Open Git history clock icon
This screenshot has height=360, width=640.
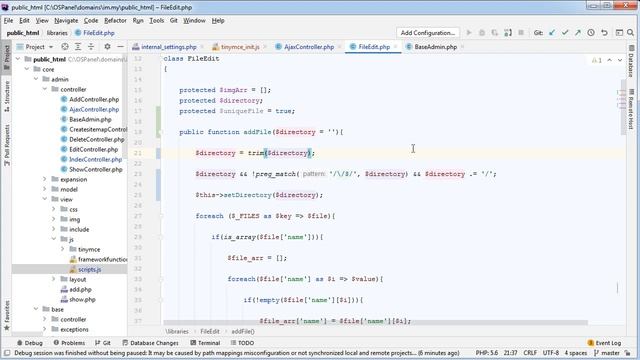coord(591,33)
